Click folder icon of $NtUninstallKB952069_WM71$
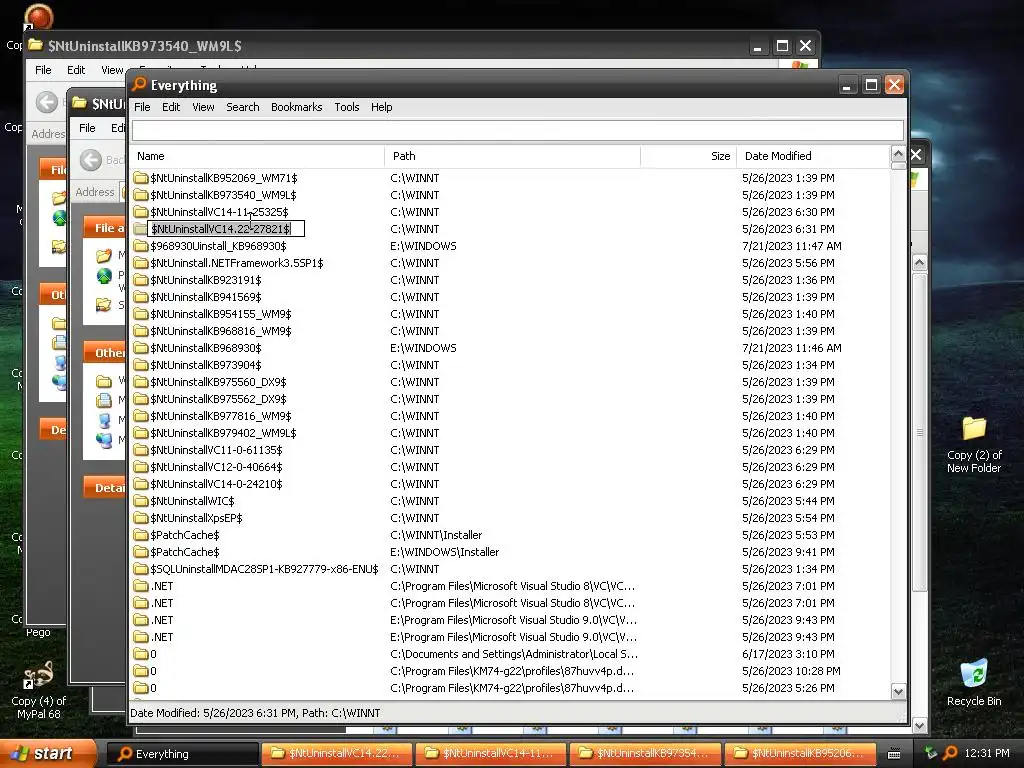Screen dimensions: 1024x768 pyautogui.click(x=140, y=178)
